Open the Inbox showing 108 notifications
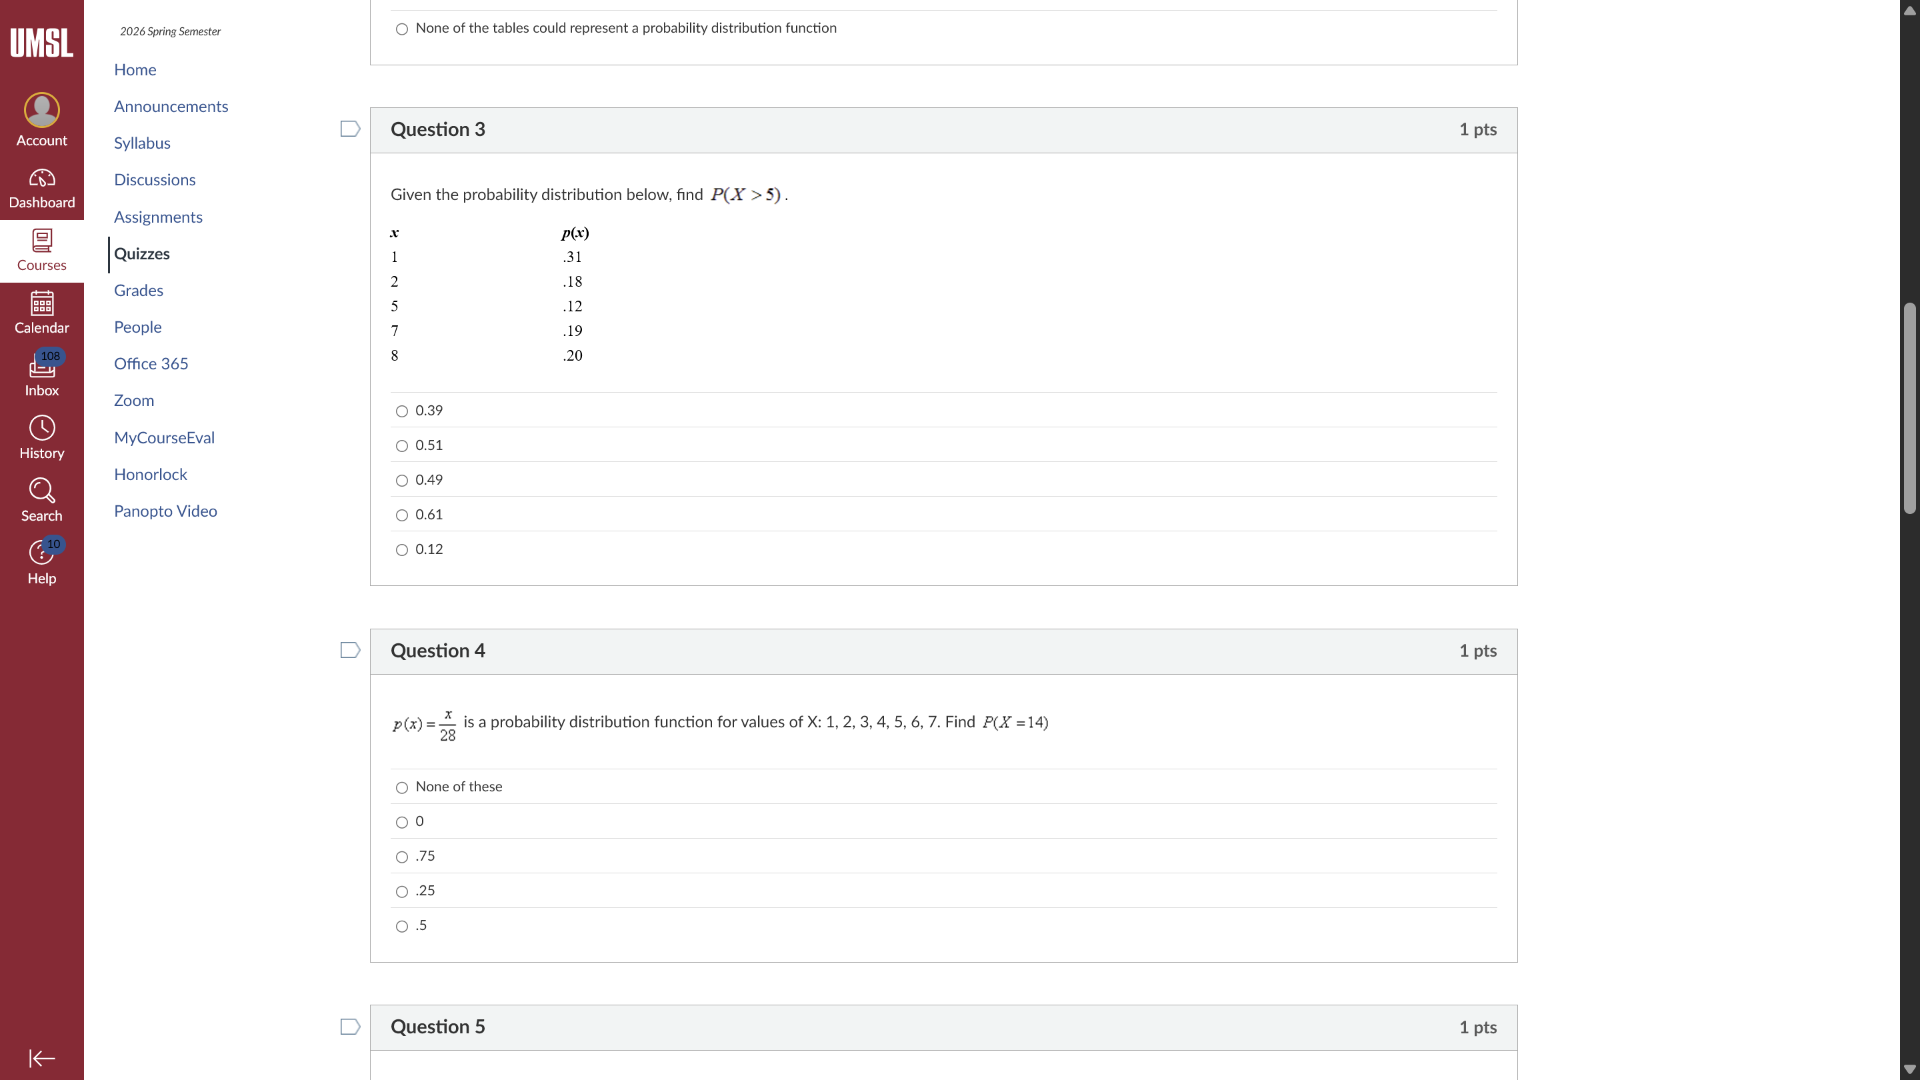The width and height of the screenshot is (1920, 1080). pyautogui.click(x=41, y=374)
